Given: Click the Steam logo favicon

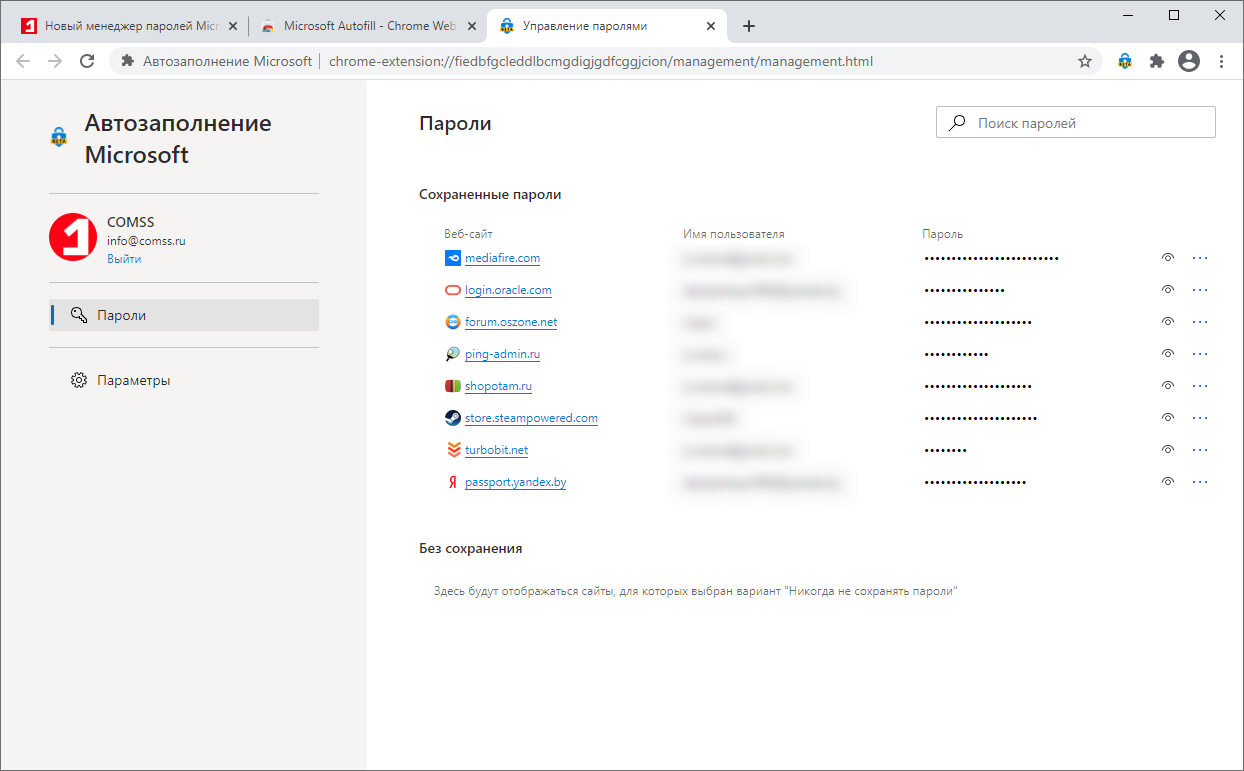Looking at the screenshot, I should [x=453, y=418].
